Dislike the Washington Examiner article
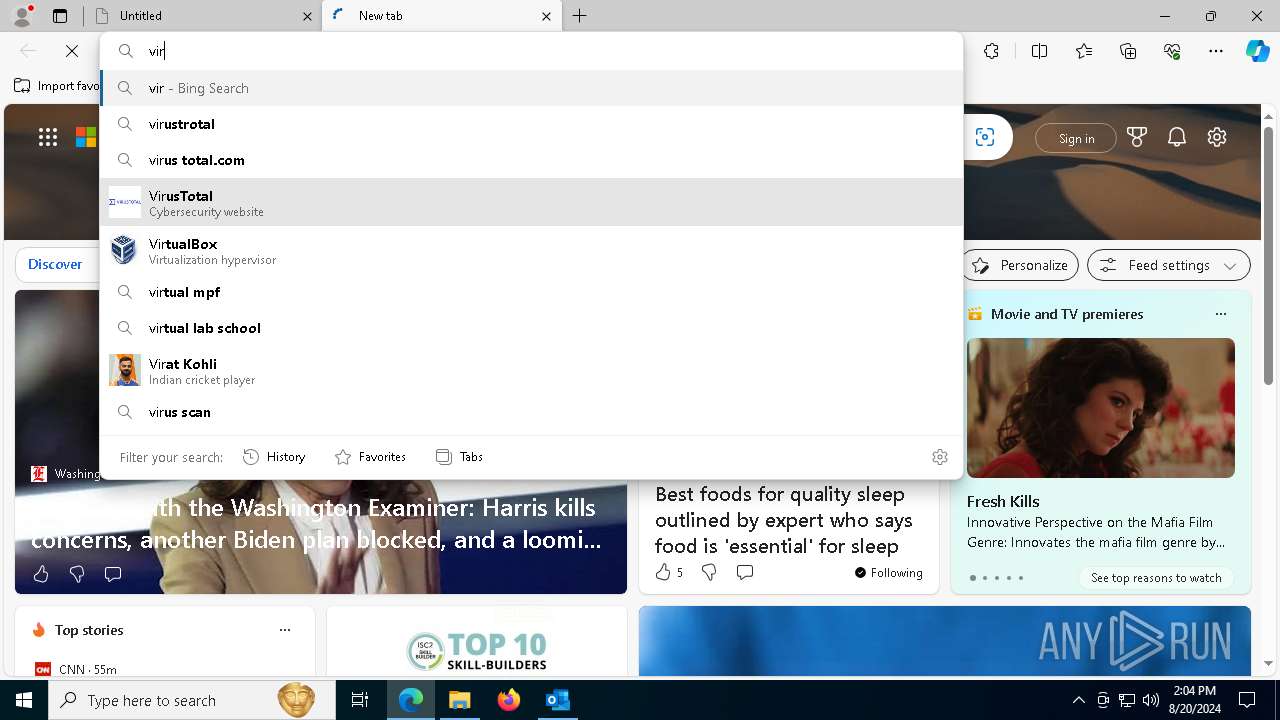The height and width of the screenshot is (720, 1280). (77, 574)
